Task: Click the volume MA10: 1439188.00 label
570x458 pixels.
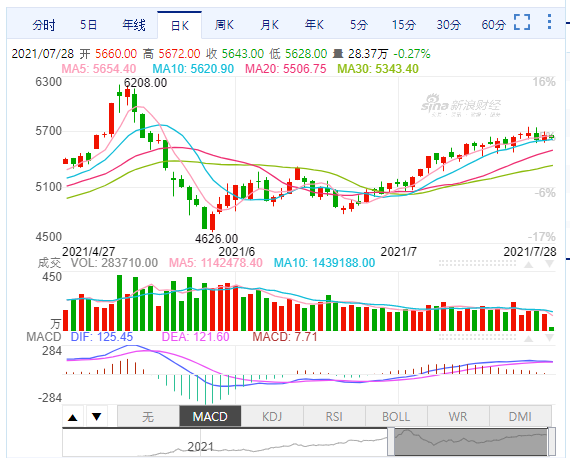Action: [x=324, y=263]
